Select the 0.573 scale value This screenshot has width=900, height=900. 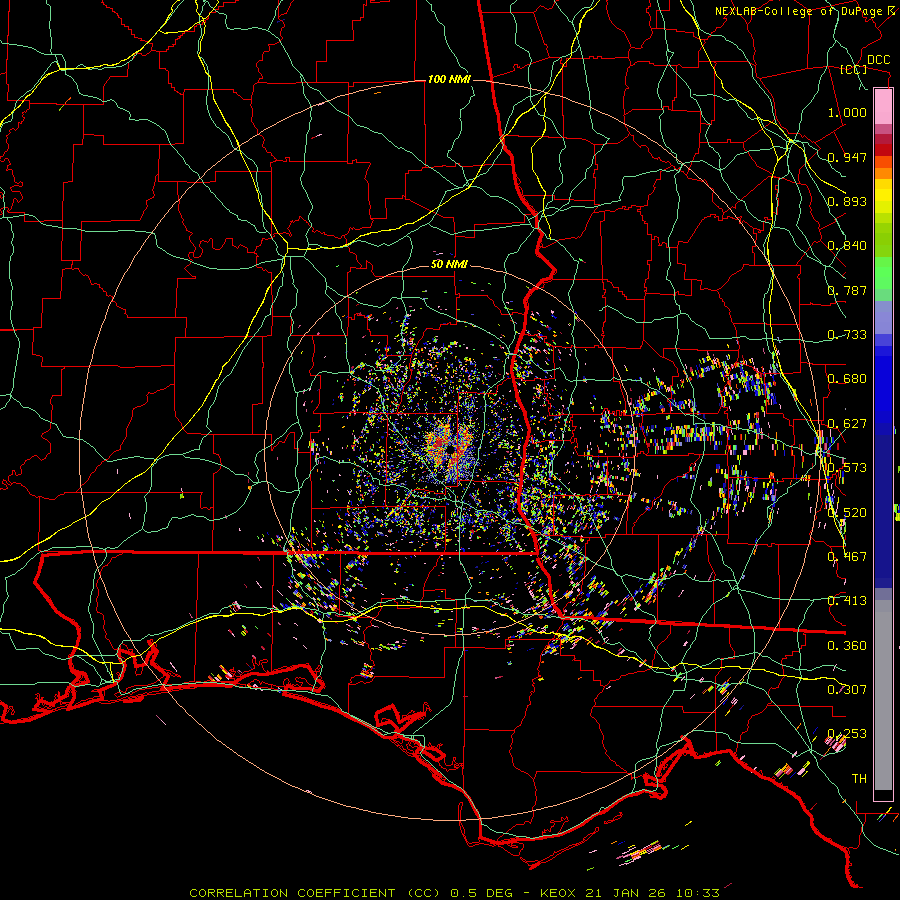tap(847, 468)
